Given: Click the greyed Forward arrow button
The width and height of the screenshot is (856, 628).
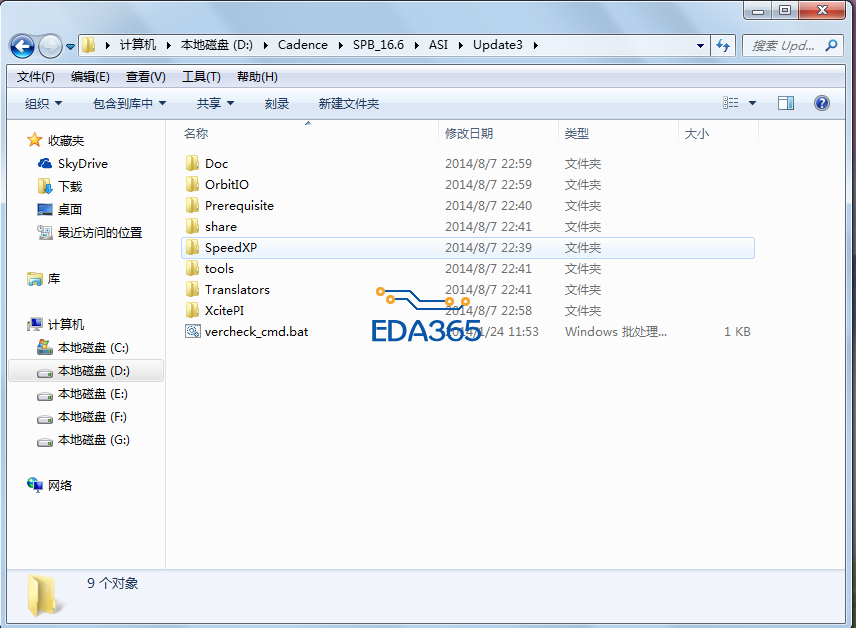Looking at the screenshot, I should point(50,46).
